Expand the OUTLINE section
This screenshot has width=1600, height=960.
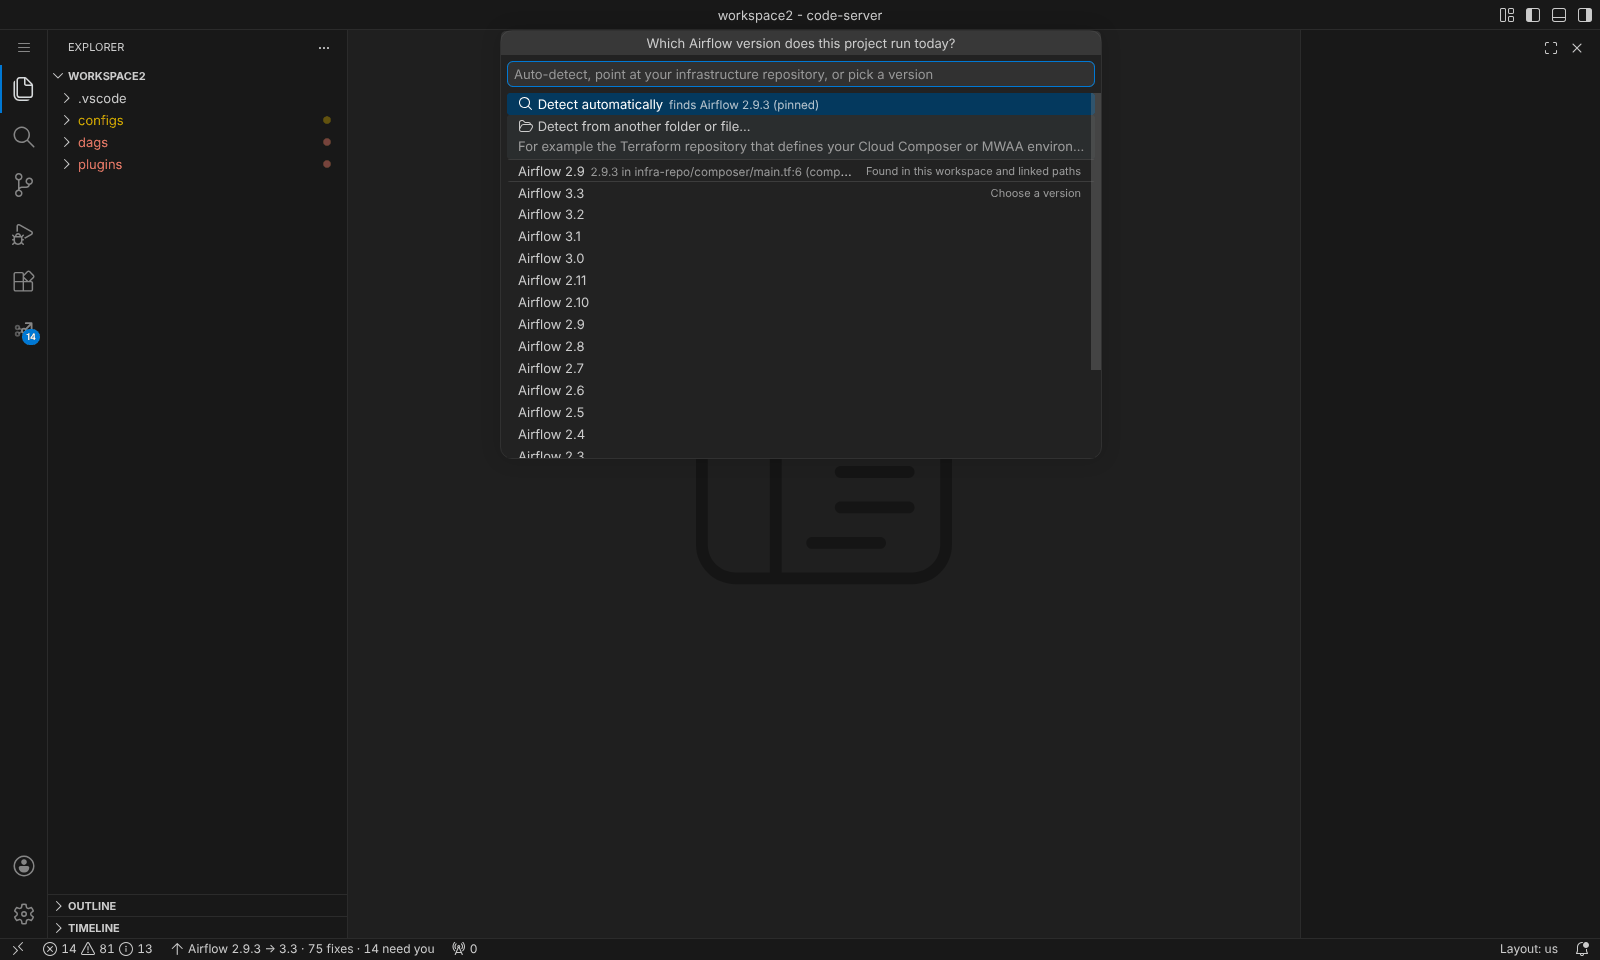click(x=197, y=906)
